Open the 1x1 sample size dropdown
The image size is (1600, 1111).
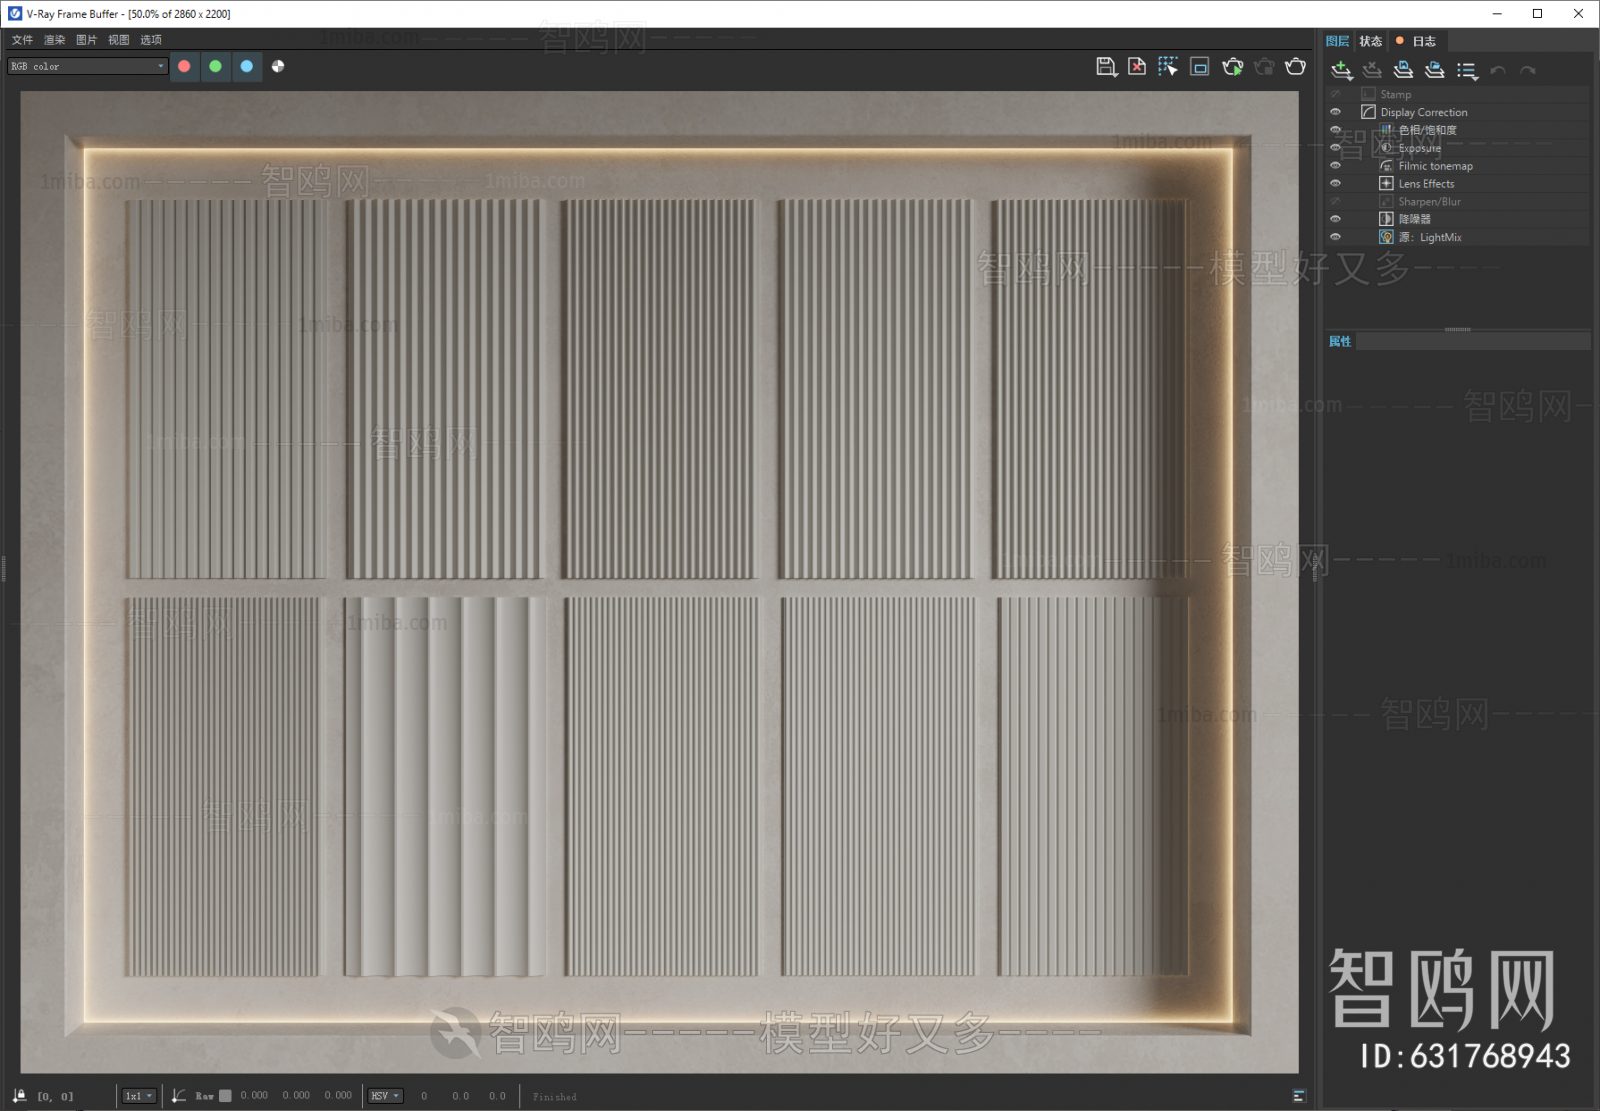coord(139,1096)
